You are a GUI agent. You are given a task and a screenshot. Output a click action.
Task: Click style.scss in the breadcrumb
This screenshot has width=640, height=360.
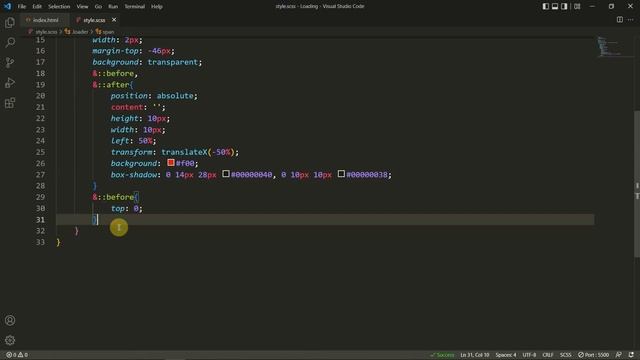click(46, 31)
